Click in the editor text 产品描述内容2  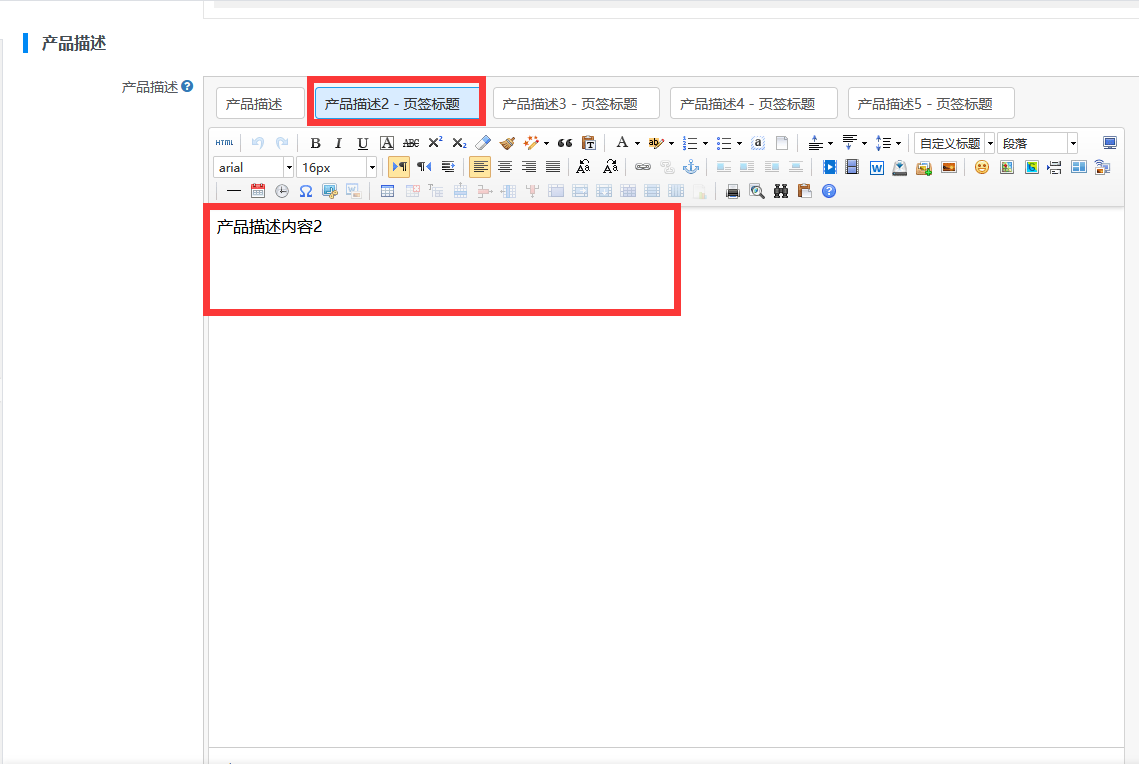269,227
